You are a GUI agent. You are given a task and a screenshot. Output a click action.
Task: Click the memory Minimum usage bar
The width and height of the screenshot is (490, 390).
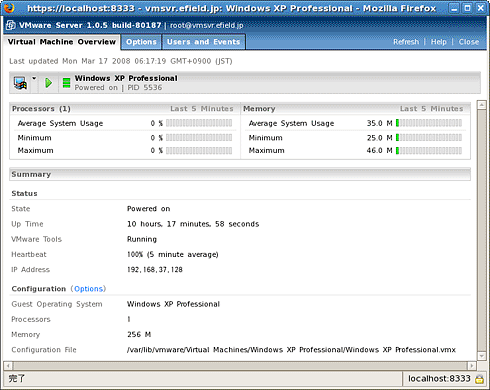pyautogui.click(x=429, y=138)
